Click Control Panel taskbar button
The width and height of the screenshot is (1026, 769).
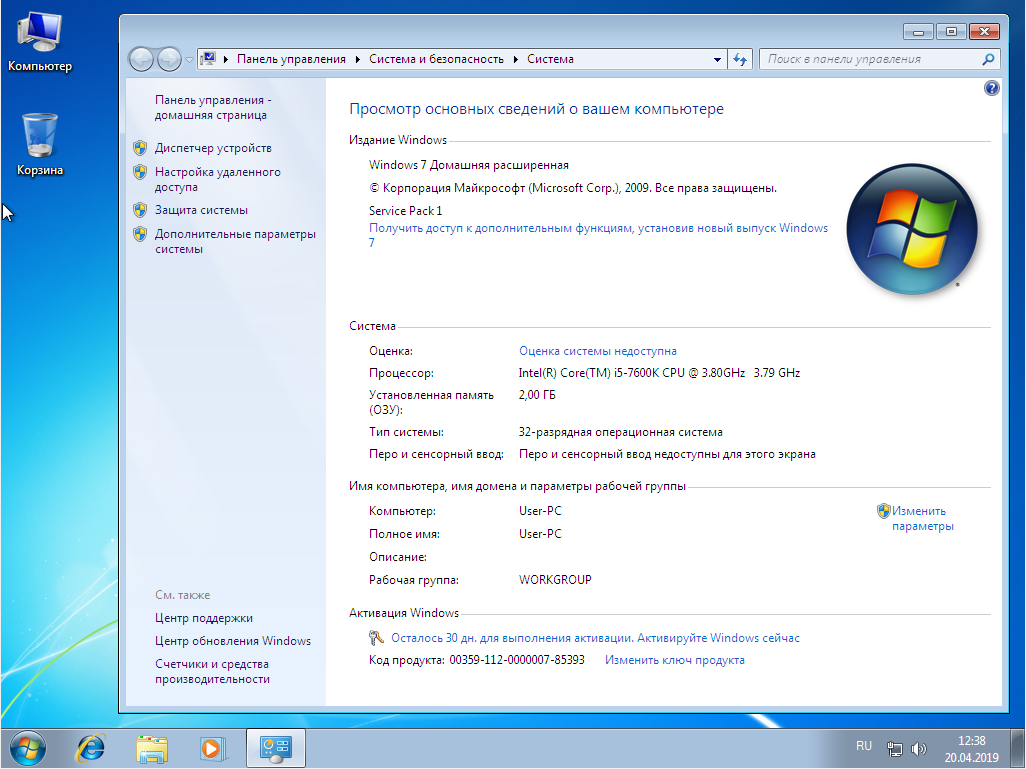pos(275,748)
